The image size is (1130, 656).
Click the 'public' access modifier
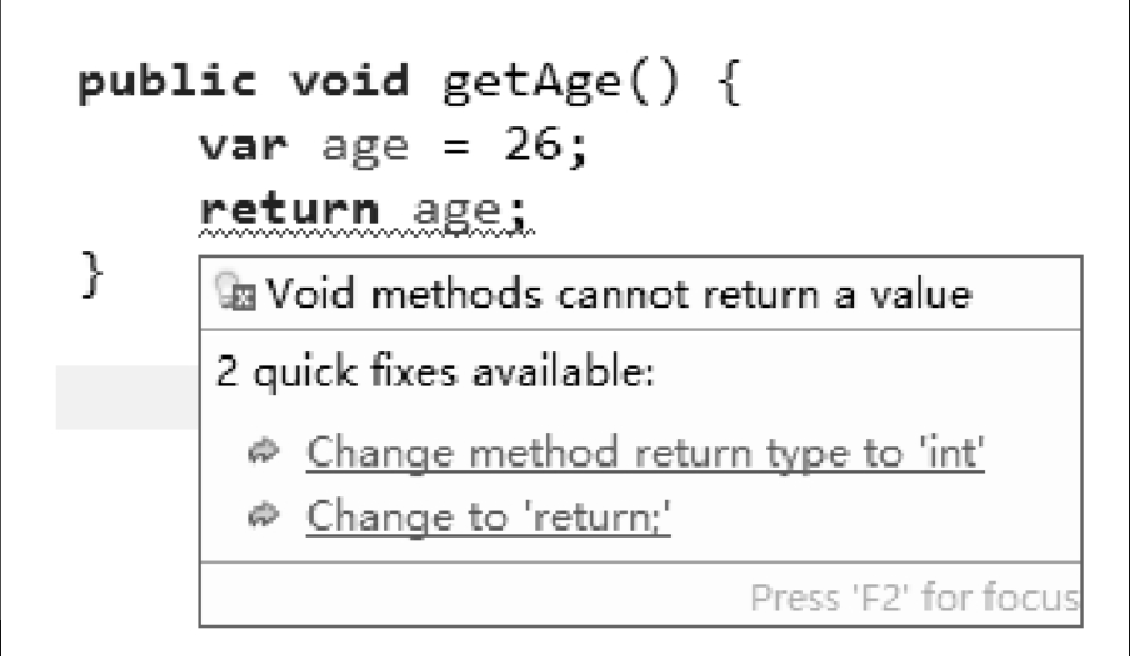166,82
